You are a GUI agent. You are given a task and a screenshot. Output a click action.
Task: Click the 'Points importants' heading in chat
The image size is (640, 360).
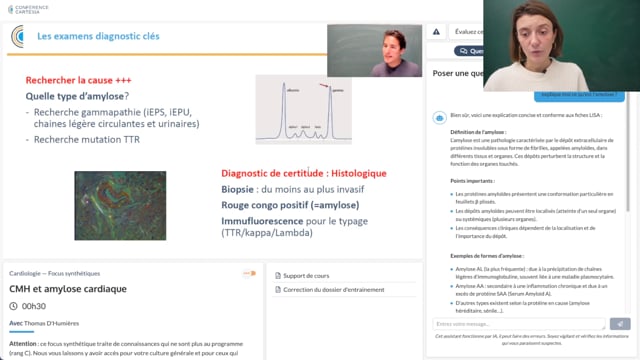[473, 181]
